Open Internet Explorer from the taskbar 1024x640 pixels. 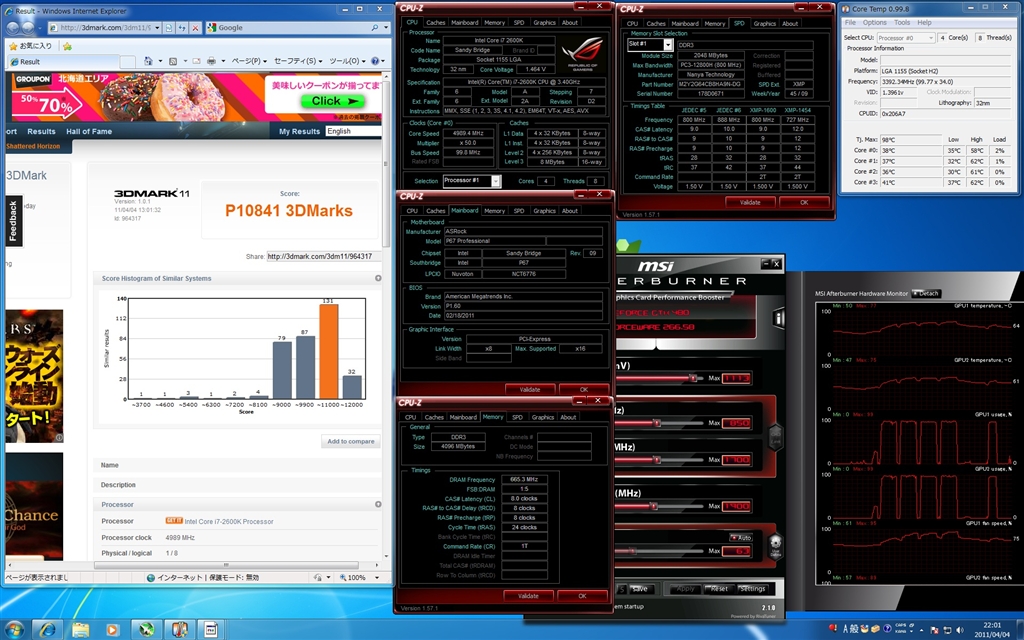(x=47, y=629)
